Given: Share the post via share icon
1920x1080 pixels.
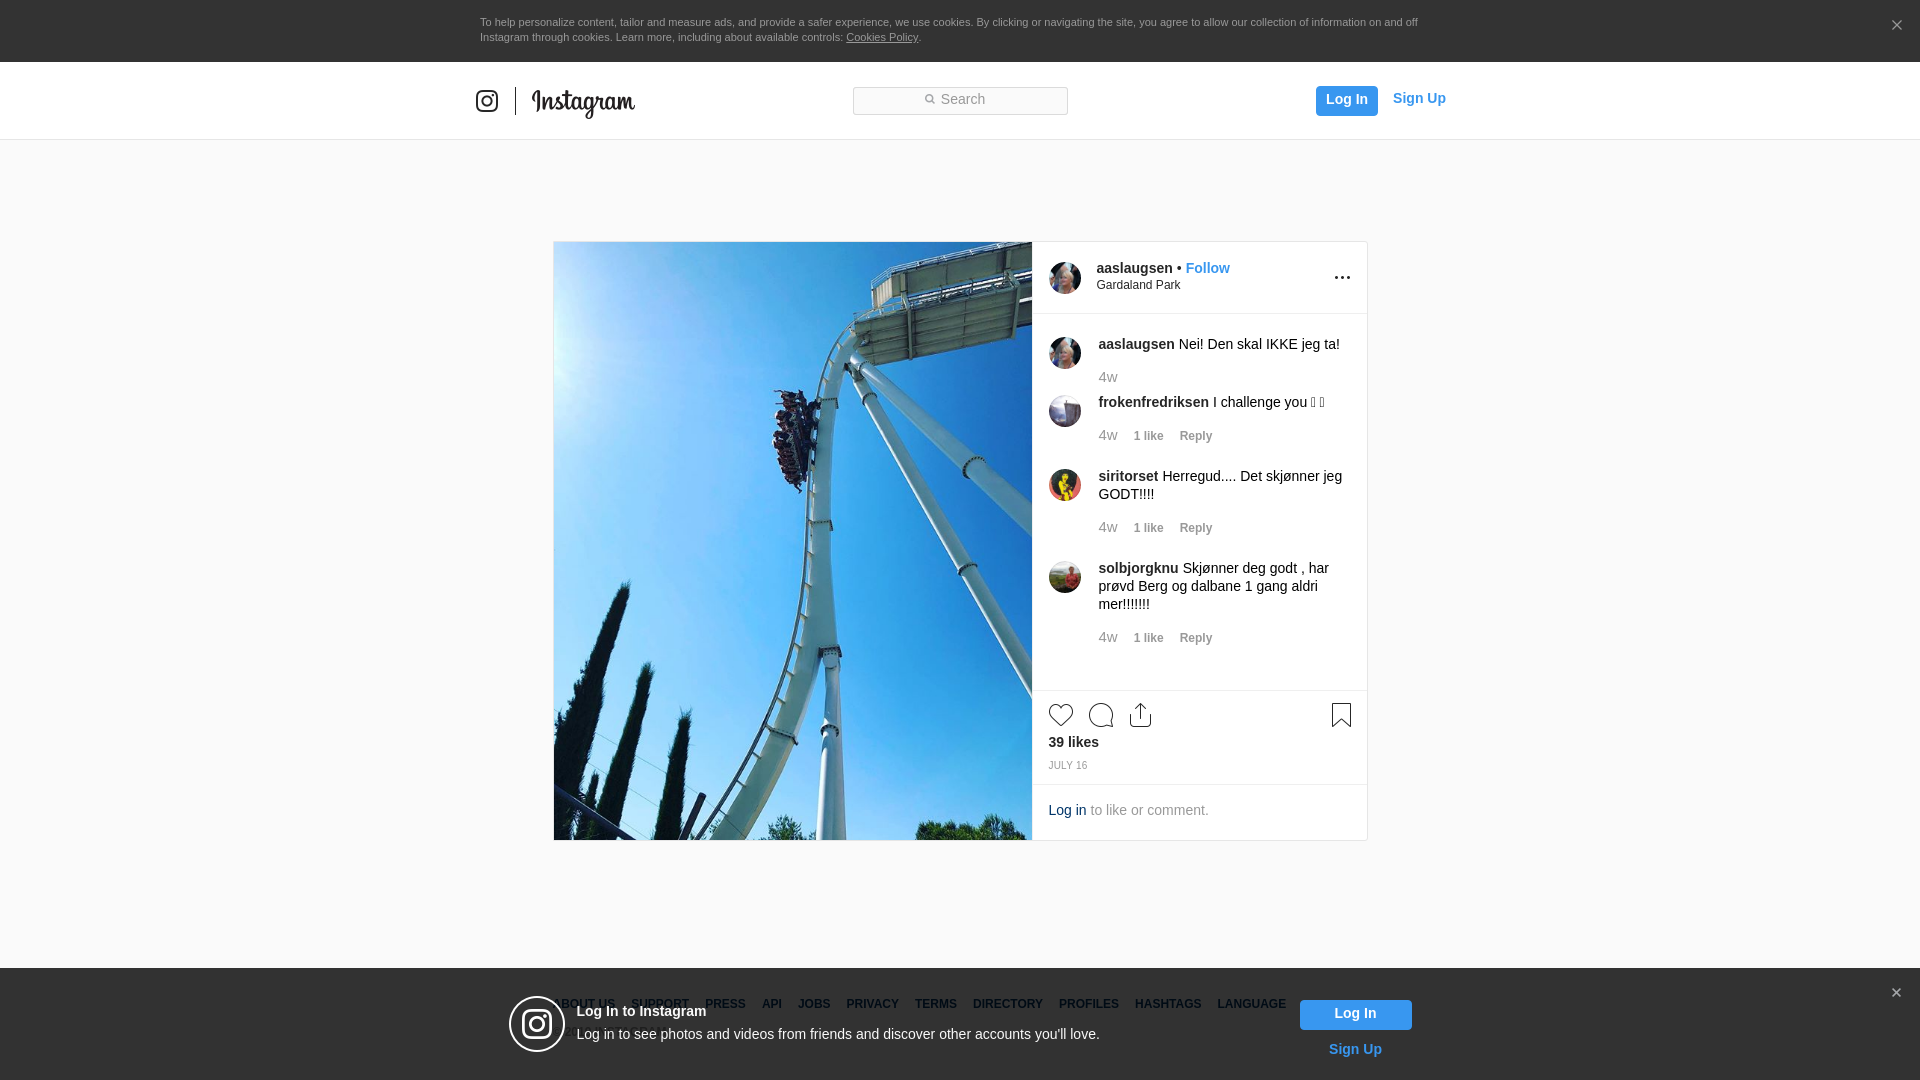Looking at the screenshot, I should pyautogui.click(x=1140, y=715).
